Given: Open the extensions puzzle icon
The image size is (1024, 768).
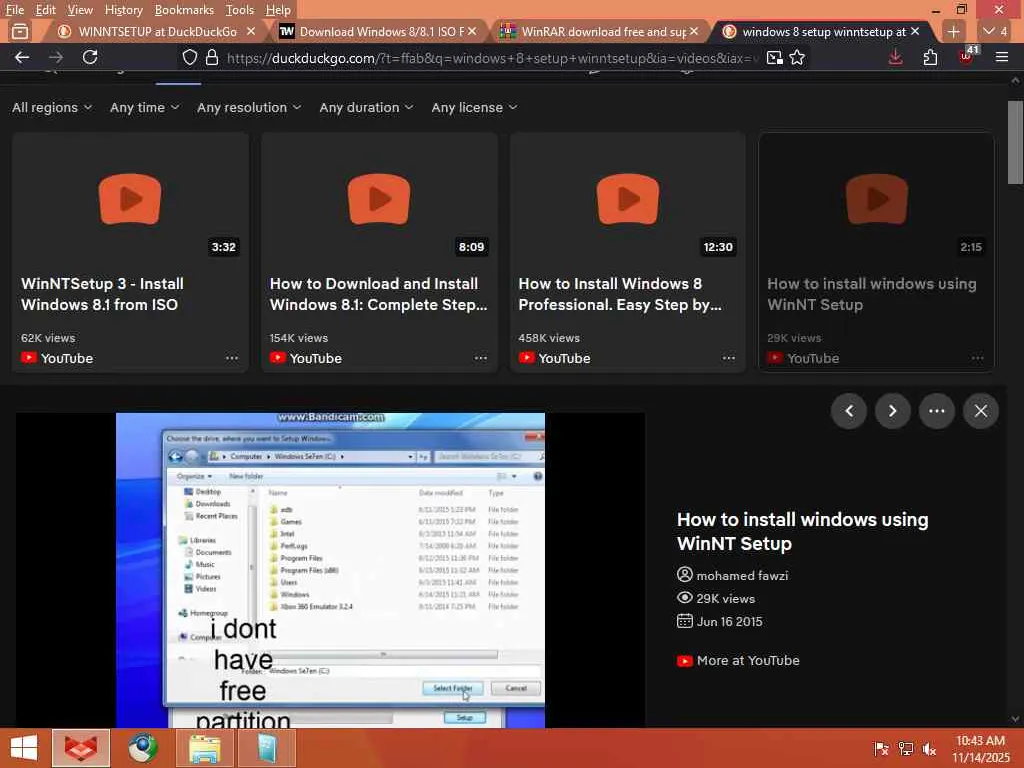Looking at the screenshot, I should tap(931, 57).
